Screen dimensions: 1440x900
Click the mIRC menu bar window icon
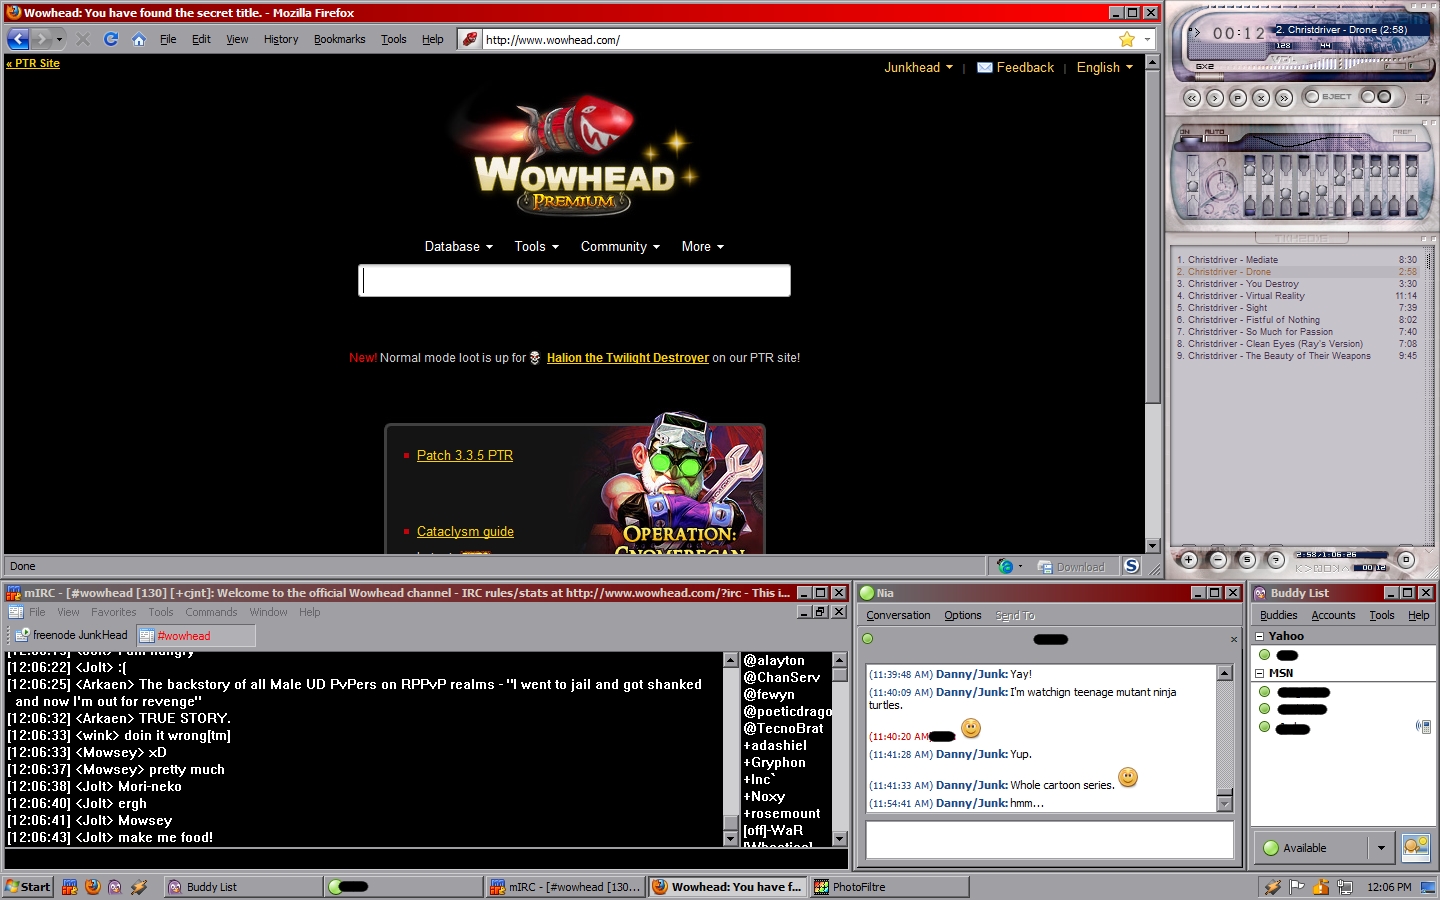tap(15, 612)
